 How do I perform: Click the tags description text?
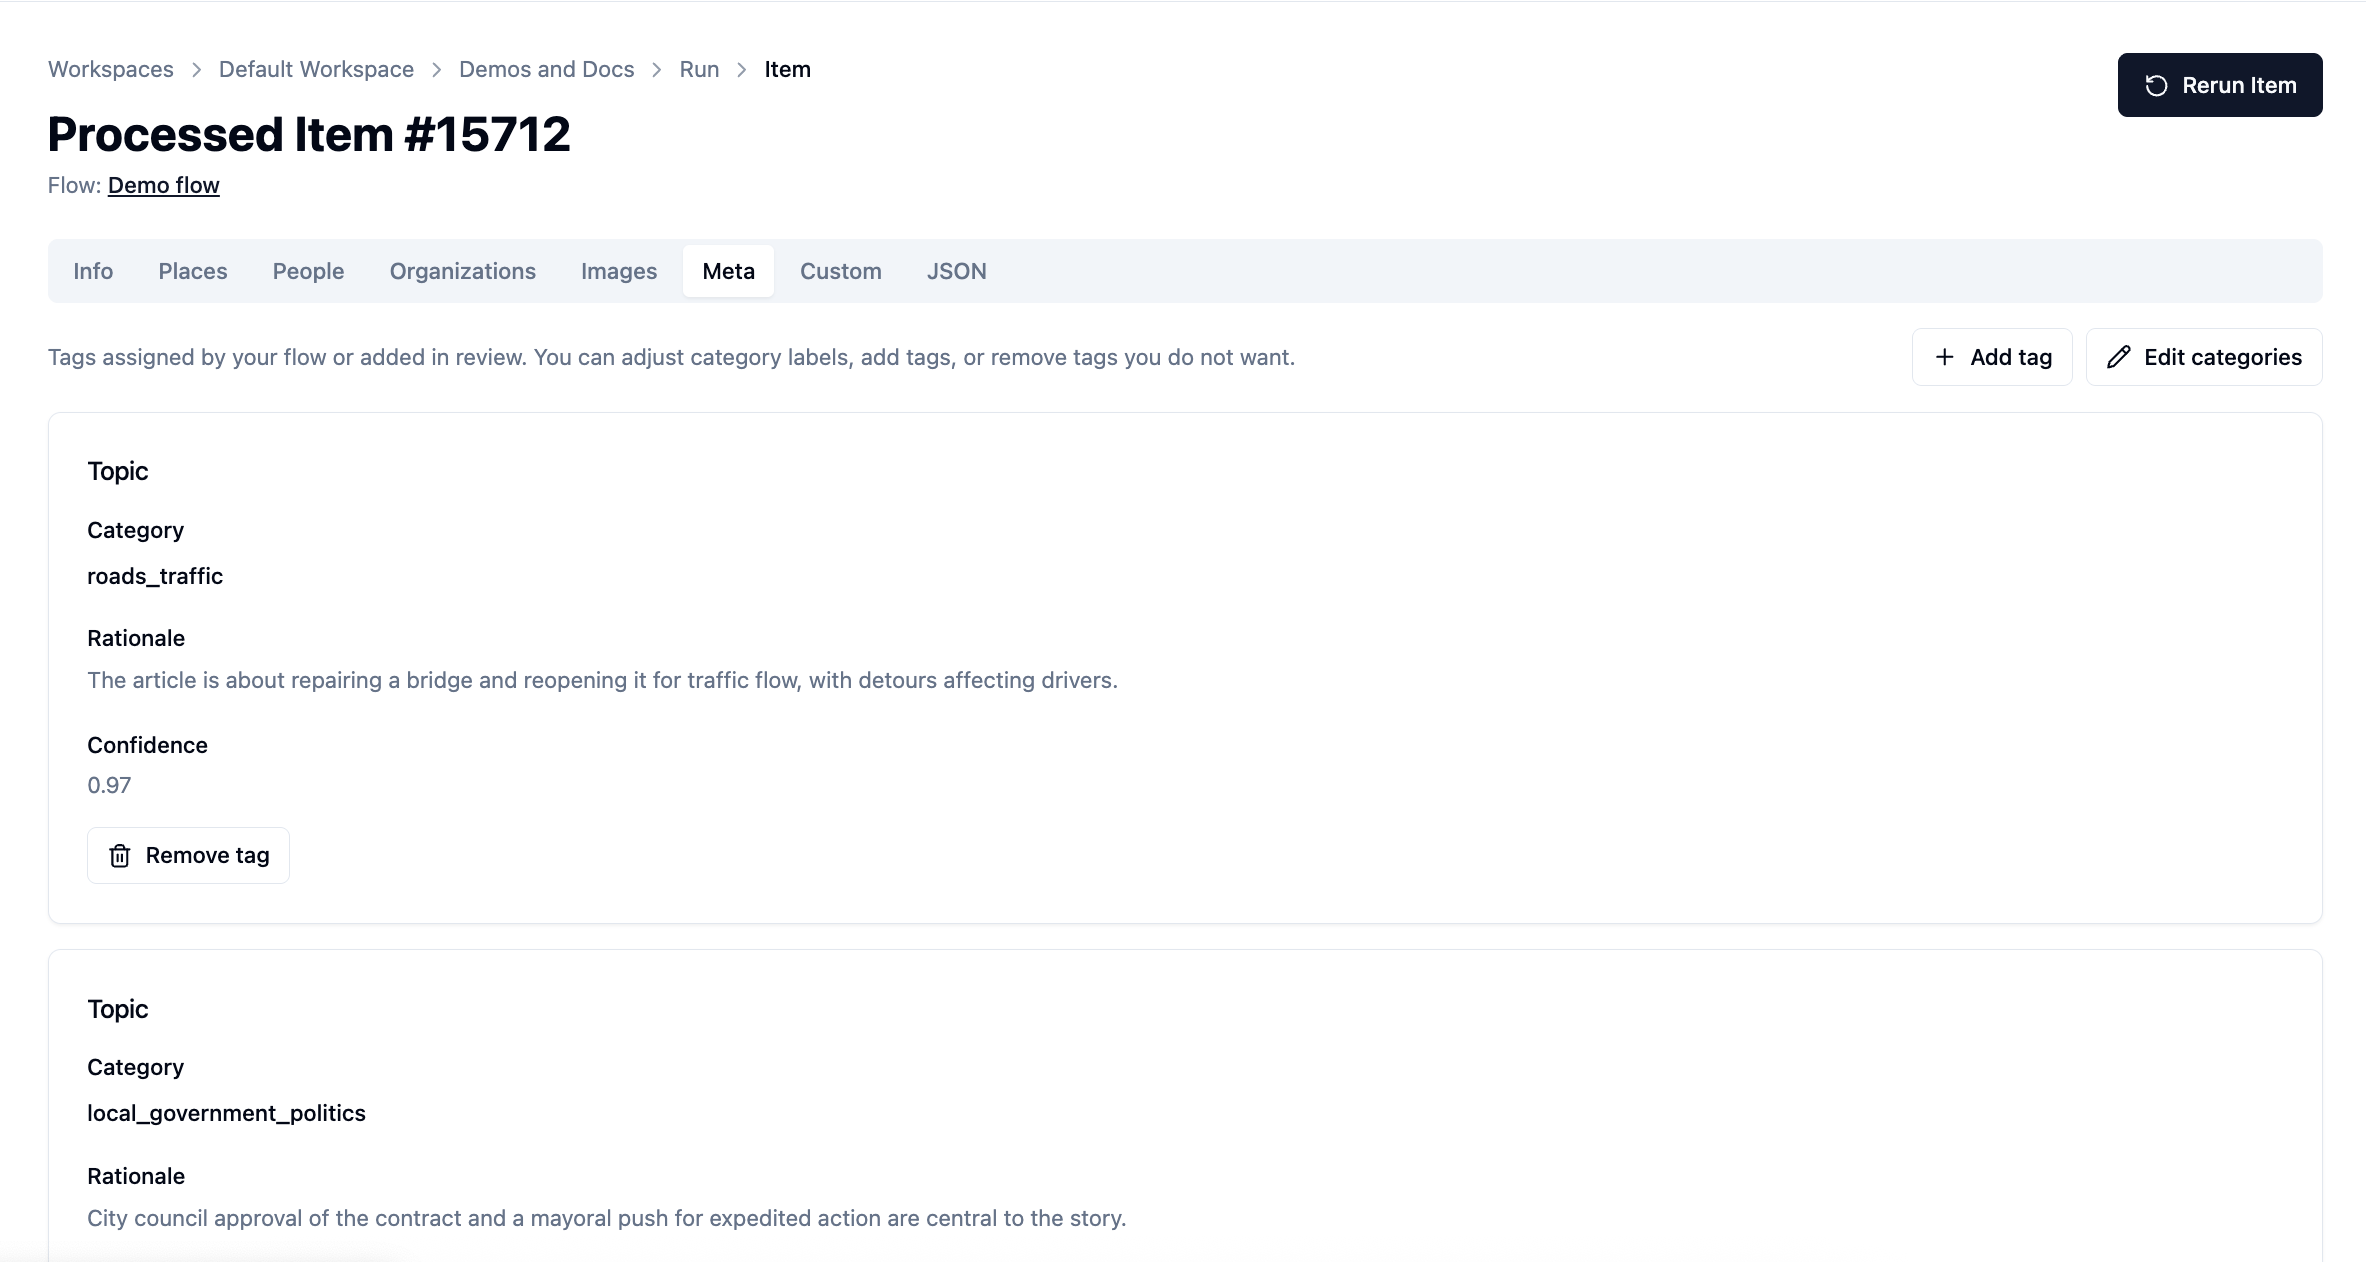(671, 358)
